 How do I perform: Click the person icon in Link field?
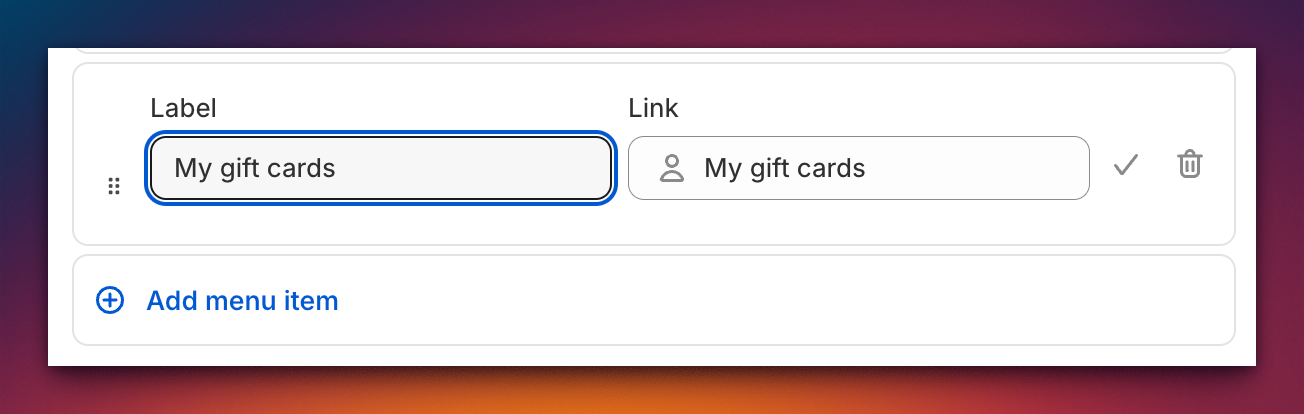(672, 168)
